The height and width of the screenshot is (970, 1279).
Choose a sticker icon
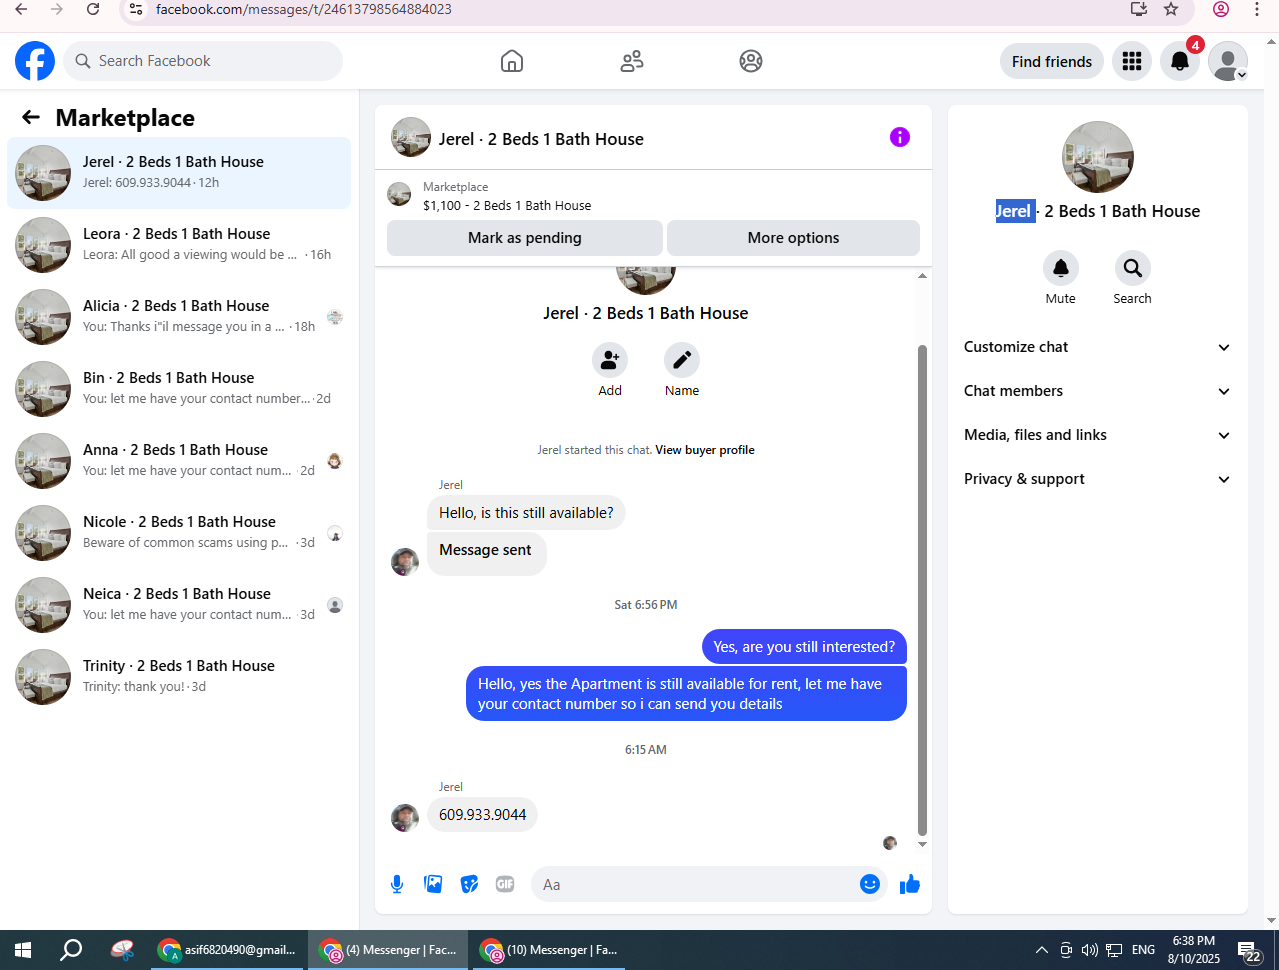(469, 884)
